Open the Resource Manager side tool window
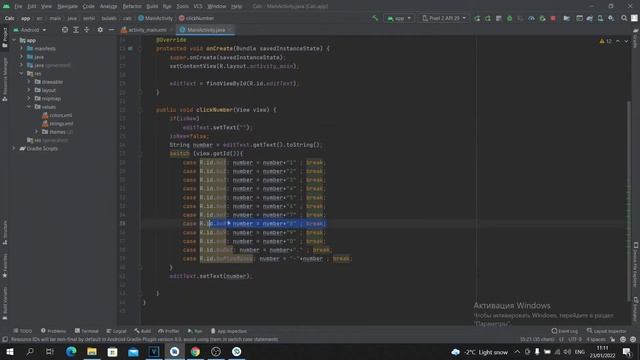 point(5,79)
